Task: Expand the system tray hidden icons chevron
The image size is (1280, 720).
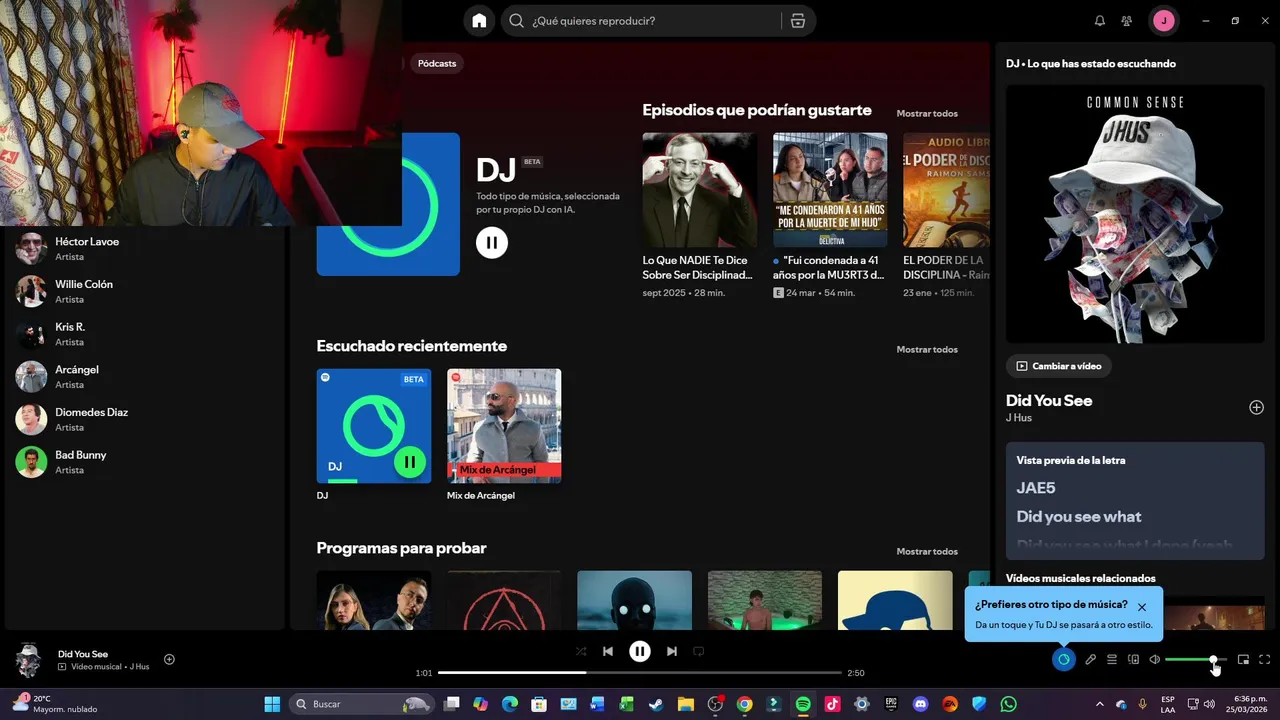Action: click(x=1100, y=704)
